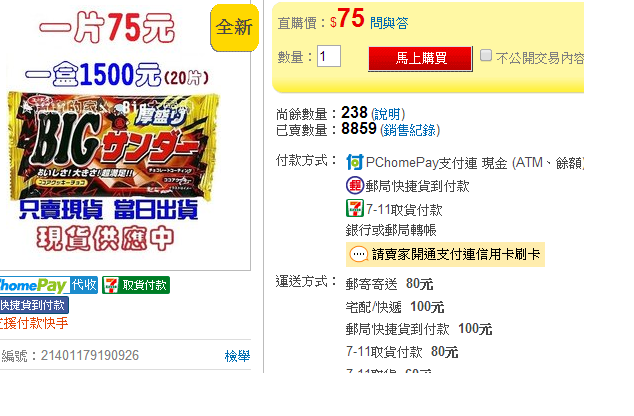
Task: Click the 郵局快捷貨到付款 payment method text
Action: [417, 186]
